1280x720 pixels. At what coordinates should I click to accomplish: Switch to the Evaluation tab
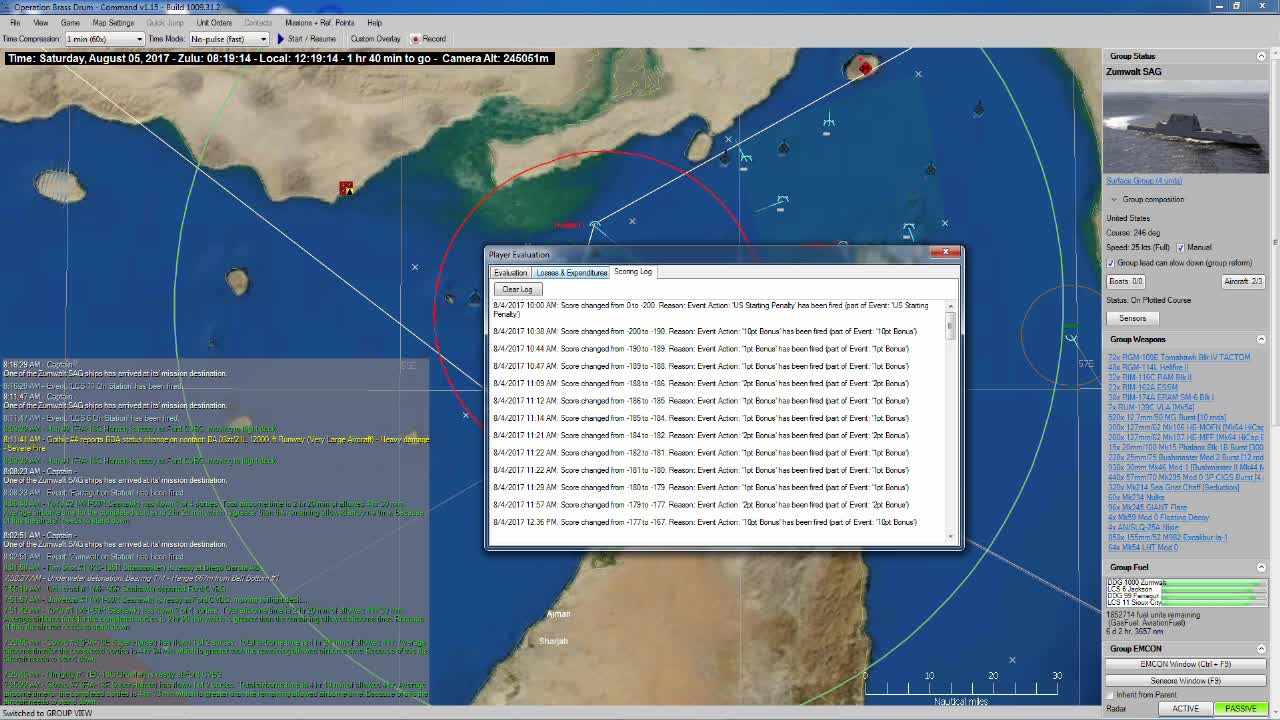(510, 272)
